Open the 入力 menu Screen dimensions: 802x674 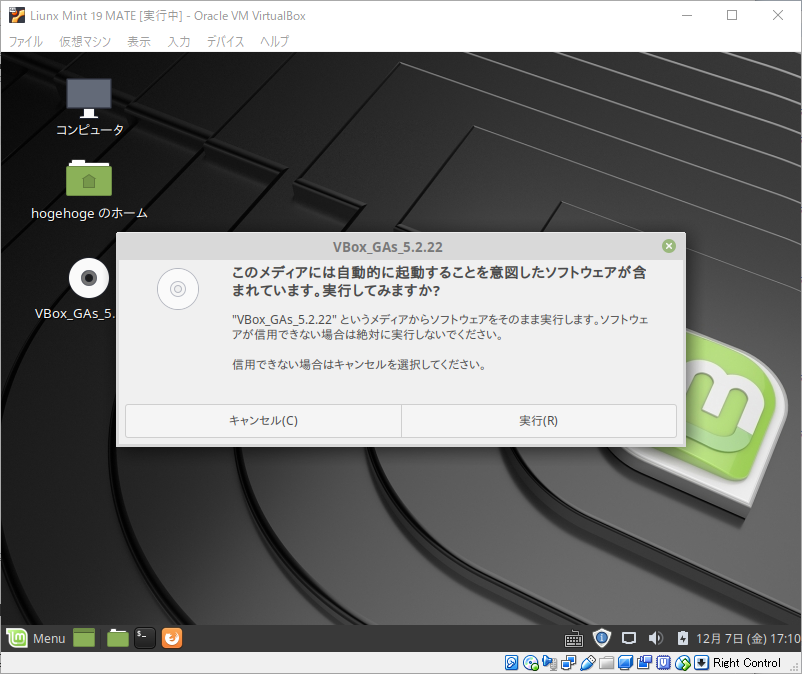[179, 41]
